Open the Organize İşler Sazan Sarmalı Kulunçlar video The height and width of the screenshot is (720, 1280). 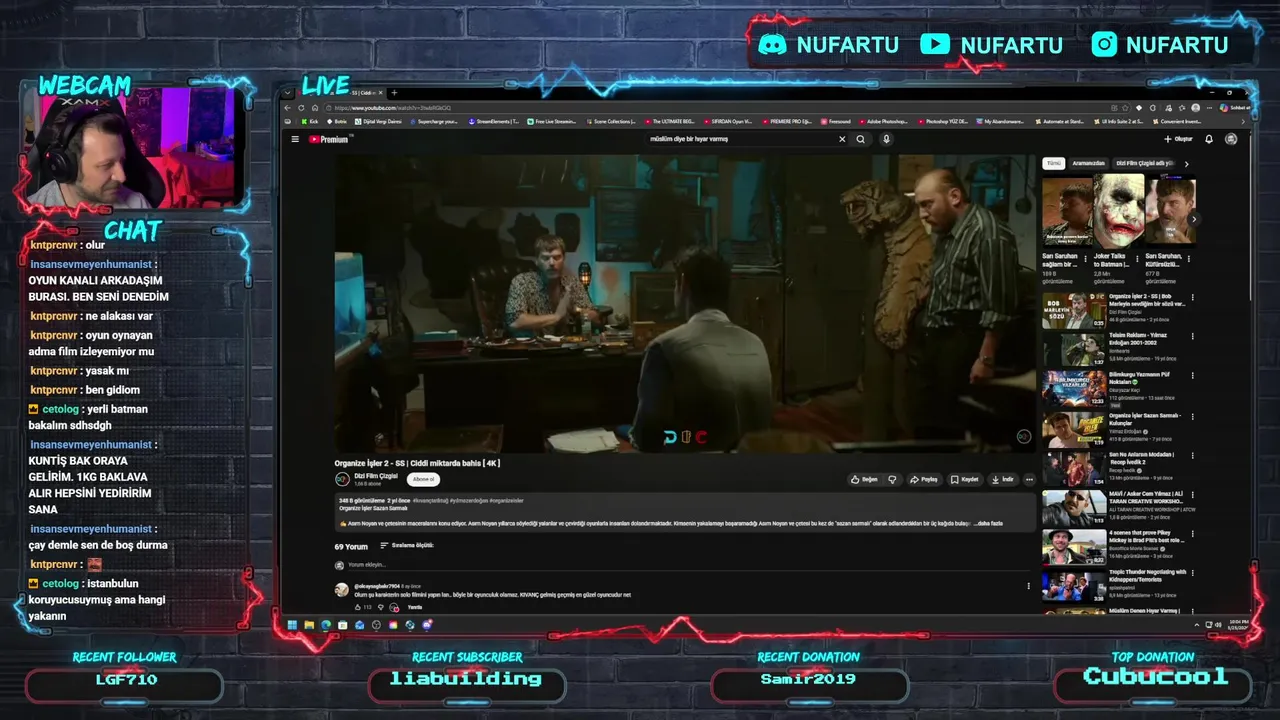pyautogui.click(x=1074, y=429)
